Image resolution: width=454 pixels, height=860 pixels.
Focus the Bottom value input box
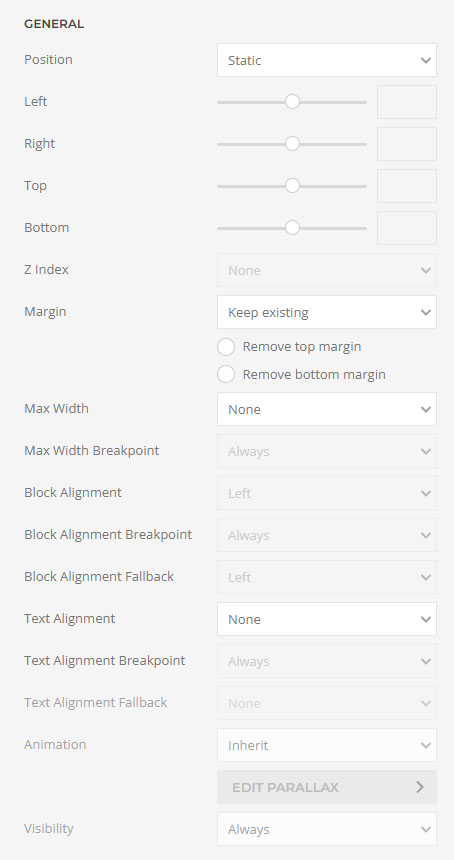pyautogui.click(x=407, y=228)
